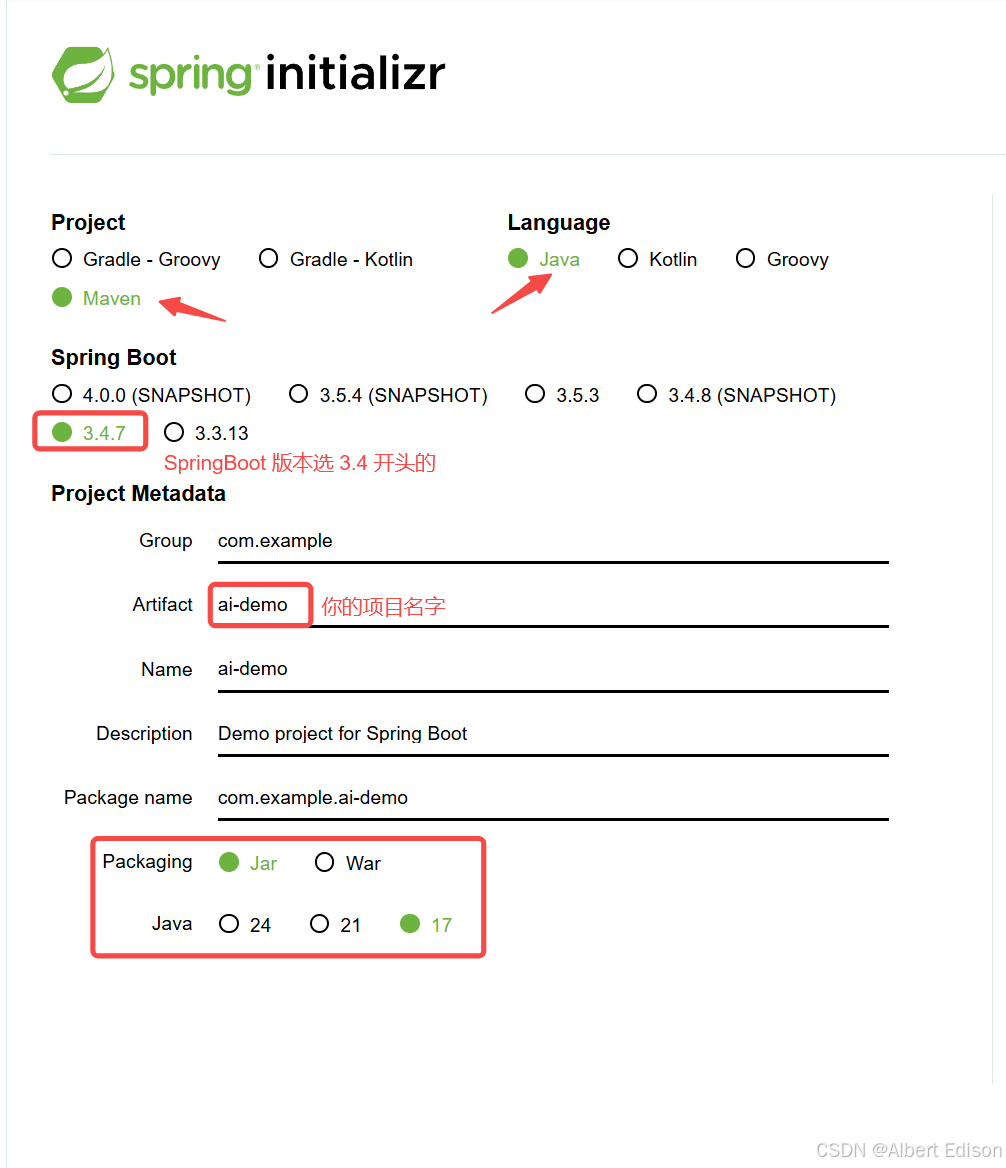Select Java version 21
This screenshot has width=1006, height=1168.
click(335, 924)
